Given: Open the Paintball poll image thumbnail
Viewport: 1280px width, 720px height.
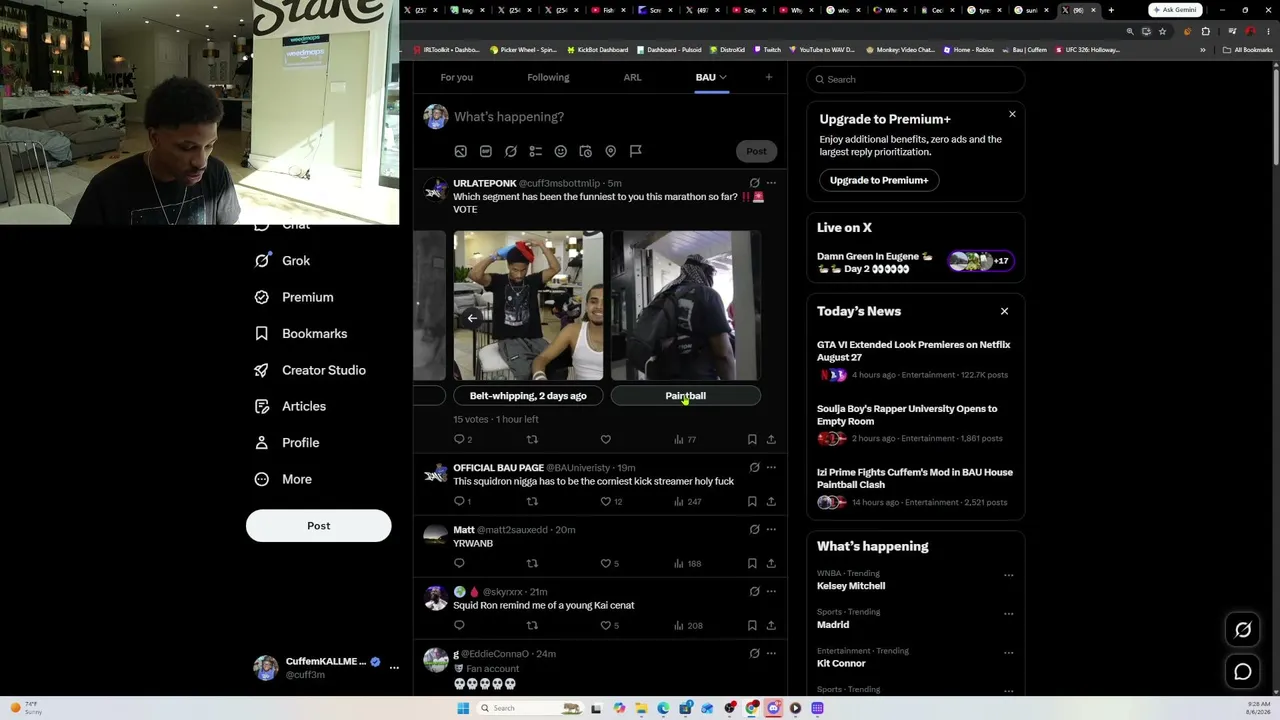Looking at the screenshot, I should 685,306.
